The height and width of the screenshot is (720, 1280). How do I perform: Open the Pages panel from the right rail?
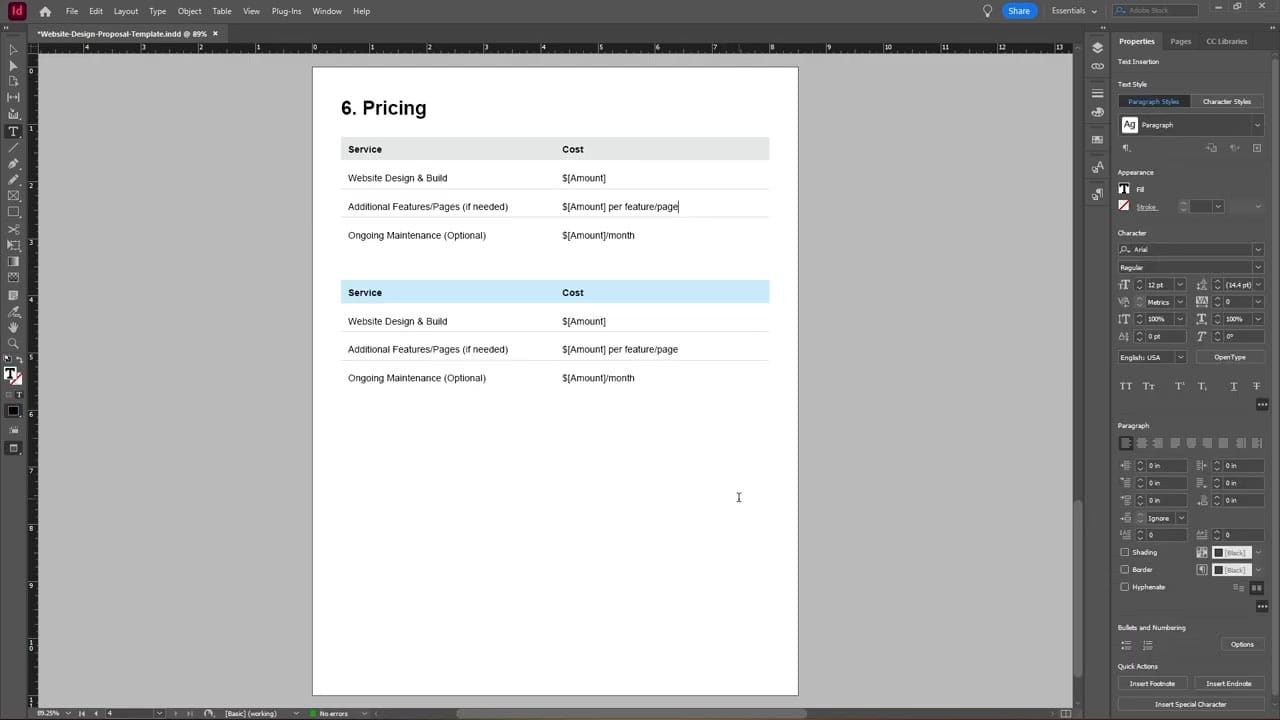tap(1180, 41)
